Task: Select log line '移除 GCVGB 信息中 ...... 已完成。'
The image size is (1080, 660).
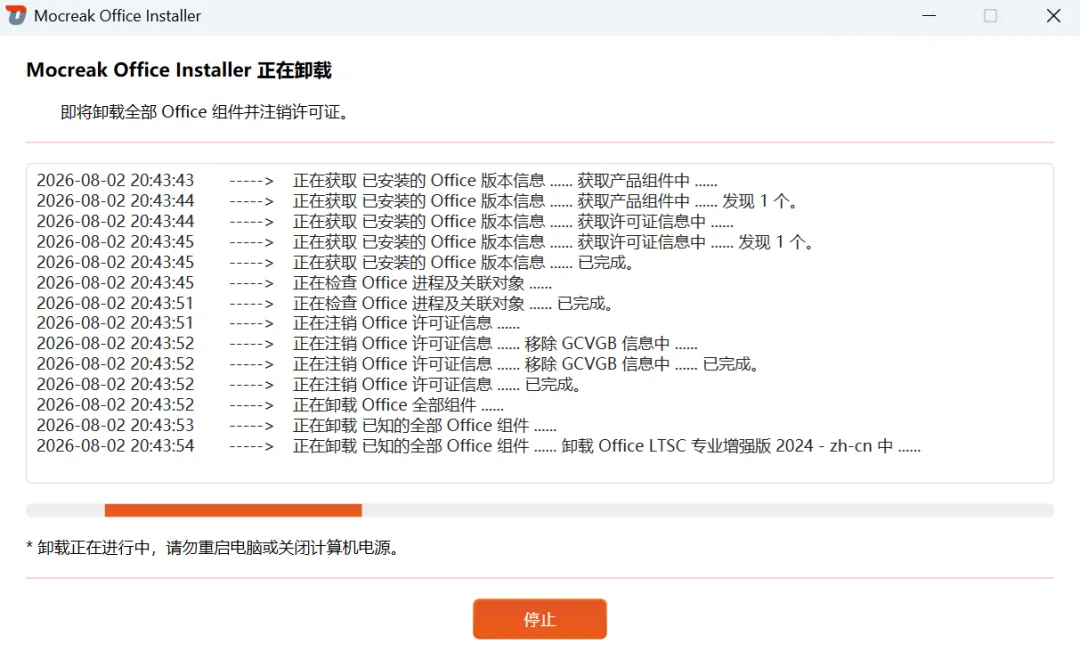Action: tap(398, 364)
